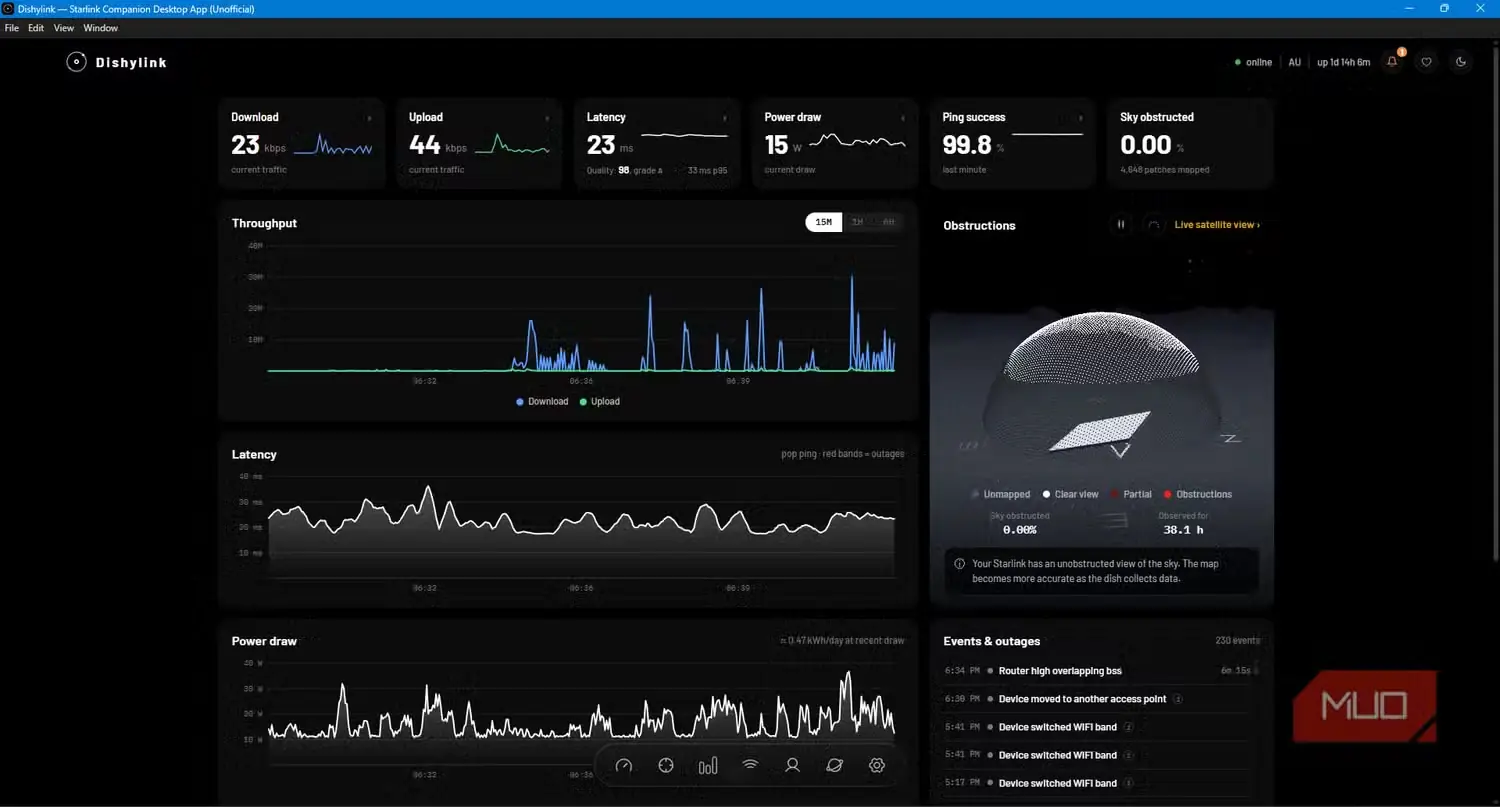Screen dimensions: 1500x807
Task: Open the planet icon in the dock
Action: [834, 766]
